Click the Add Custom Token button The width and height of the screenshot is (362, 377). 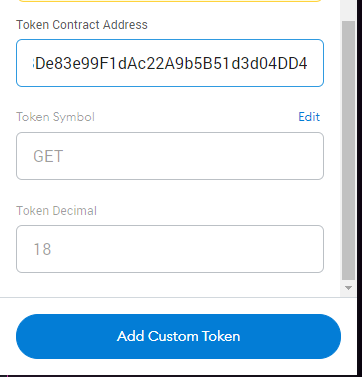(x=178, y=336)
